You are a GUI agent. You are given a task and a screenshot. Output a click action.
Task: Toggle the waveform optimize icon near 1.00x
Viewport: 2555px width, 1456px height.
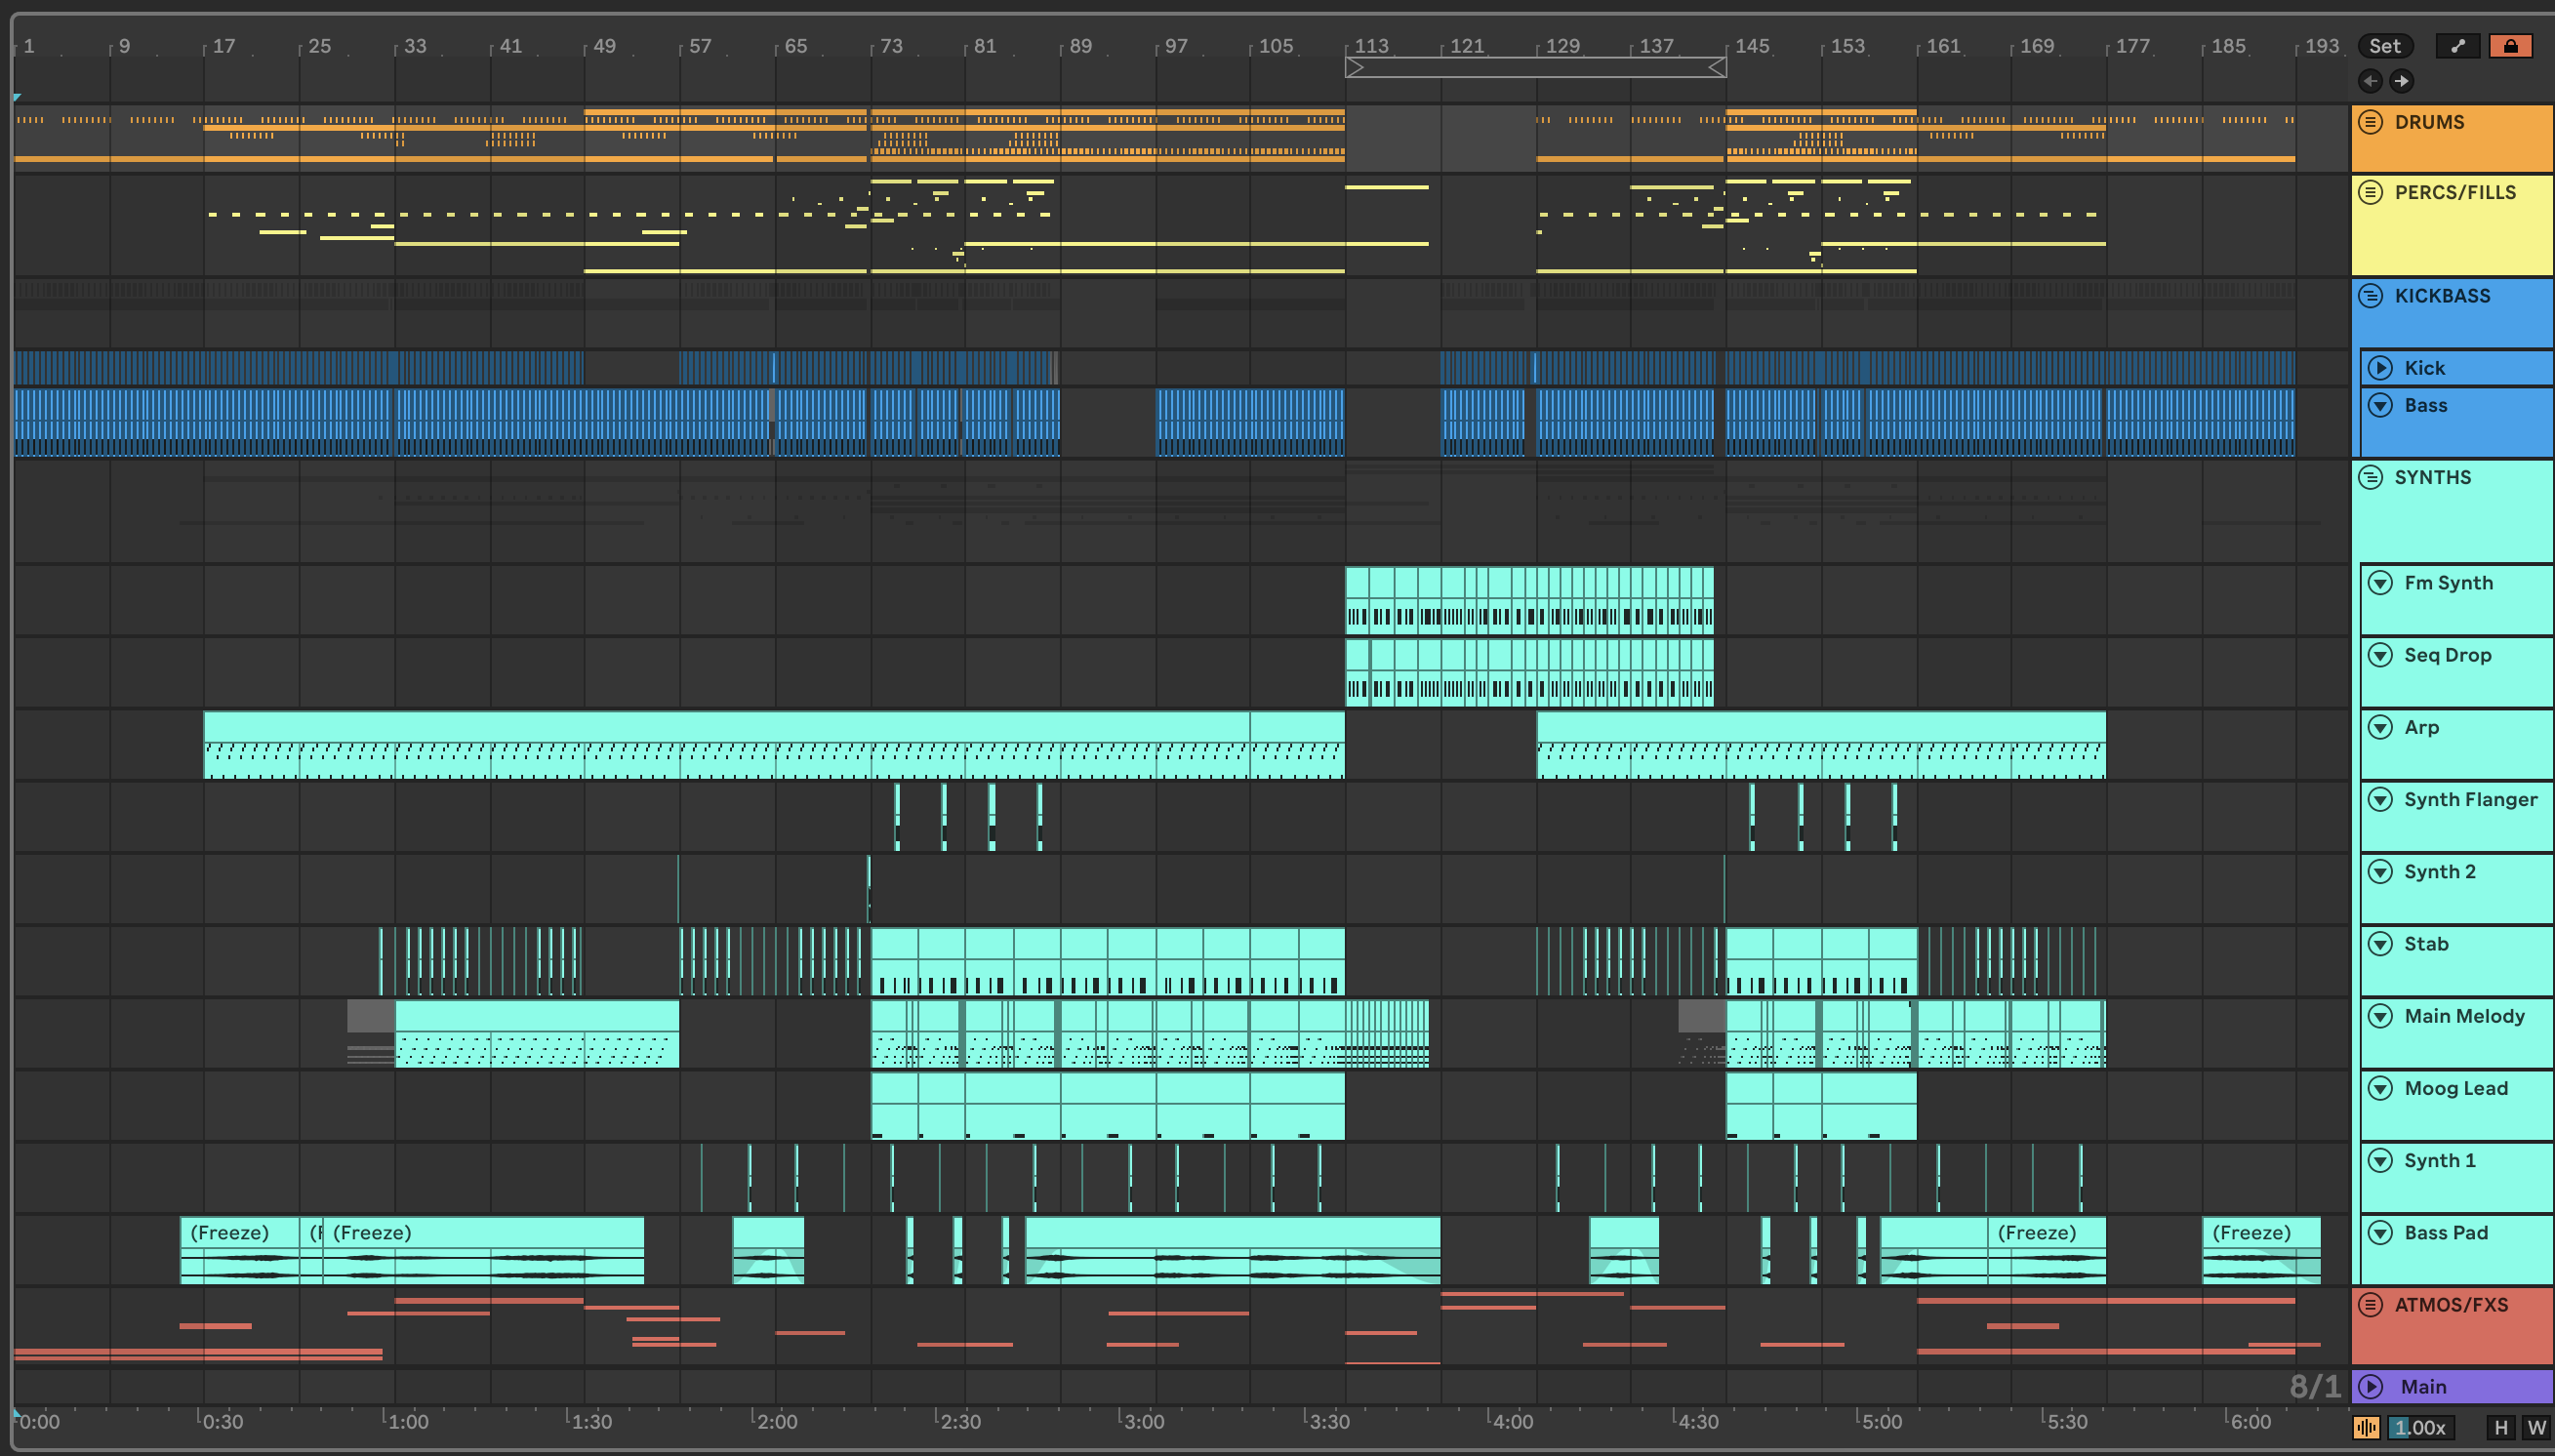[x=2366, y=1428]
